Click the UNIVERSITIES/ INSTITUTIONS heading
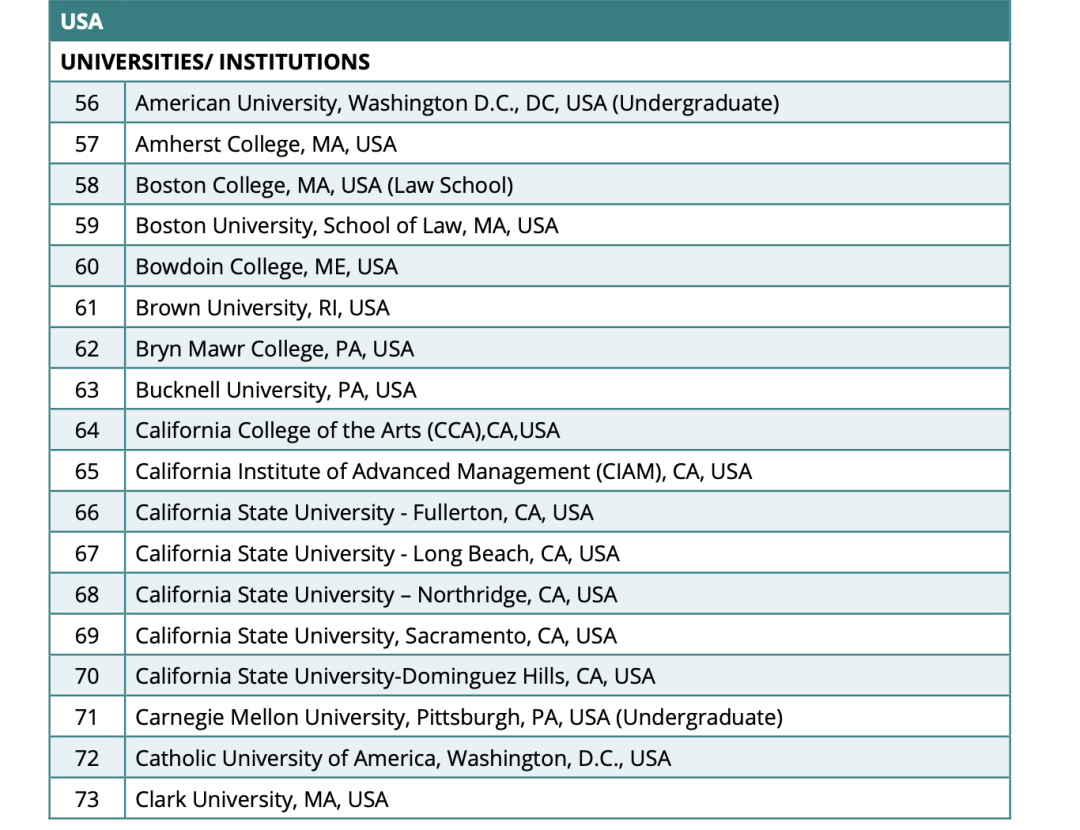This screenshot has height=830, width=1080. [x=215, y=62]
